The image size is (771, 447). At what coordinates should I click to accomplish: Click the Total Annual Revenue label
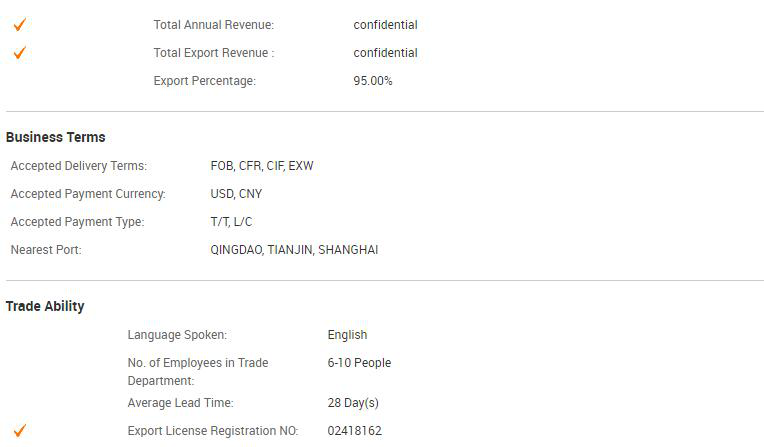(214, 25)
